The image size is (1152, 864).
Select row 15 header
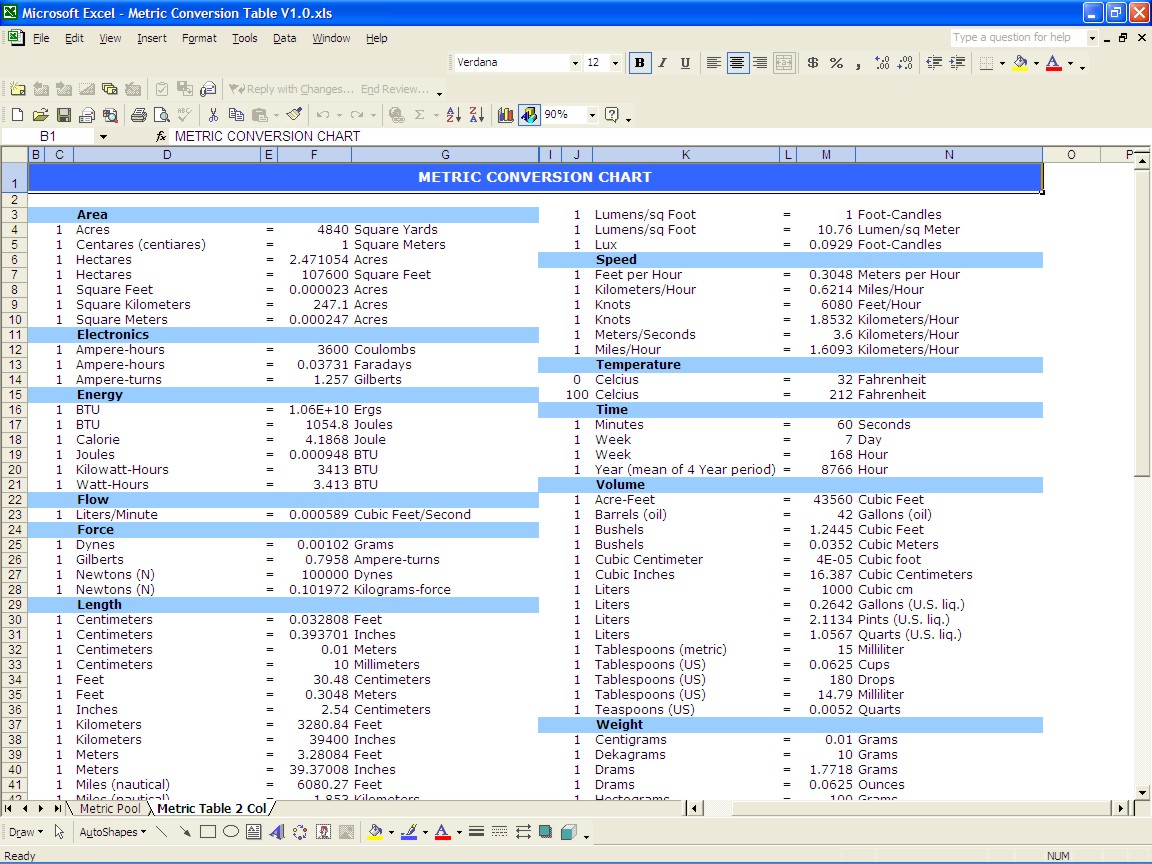(x=14, y=395)
